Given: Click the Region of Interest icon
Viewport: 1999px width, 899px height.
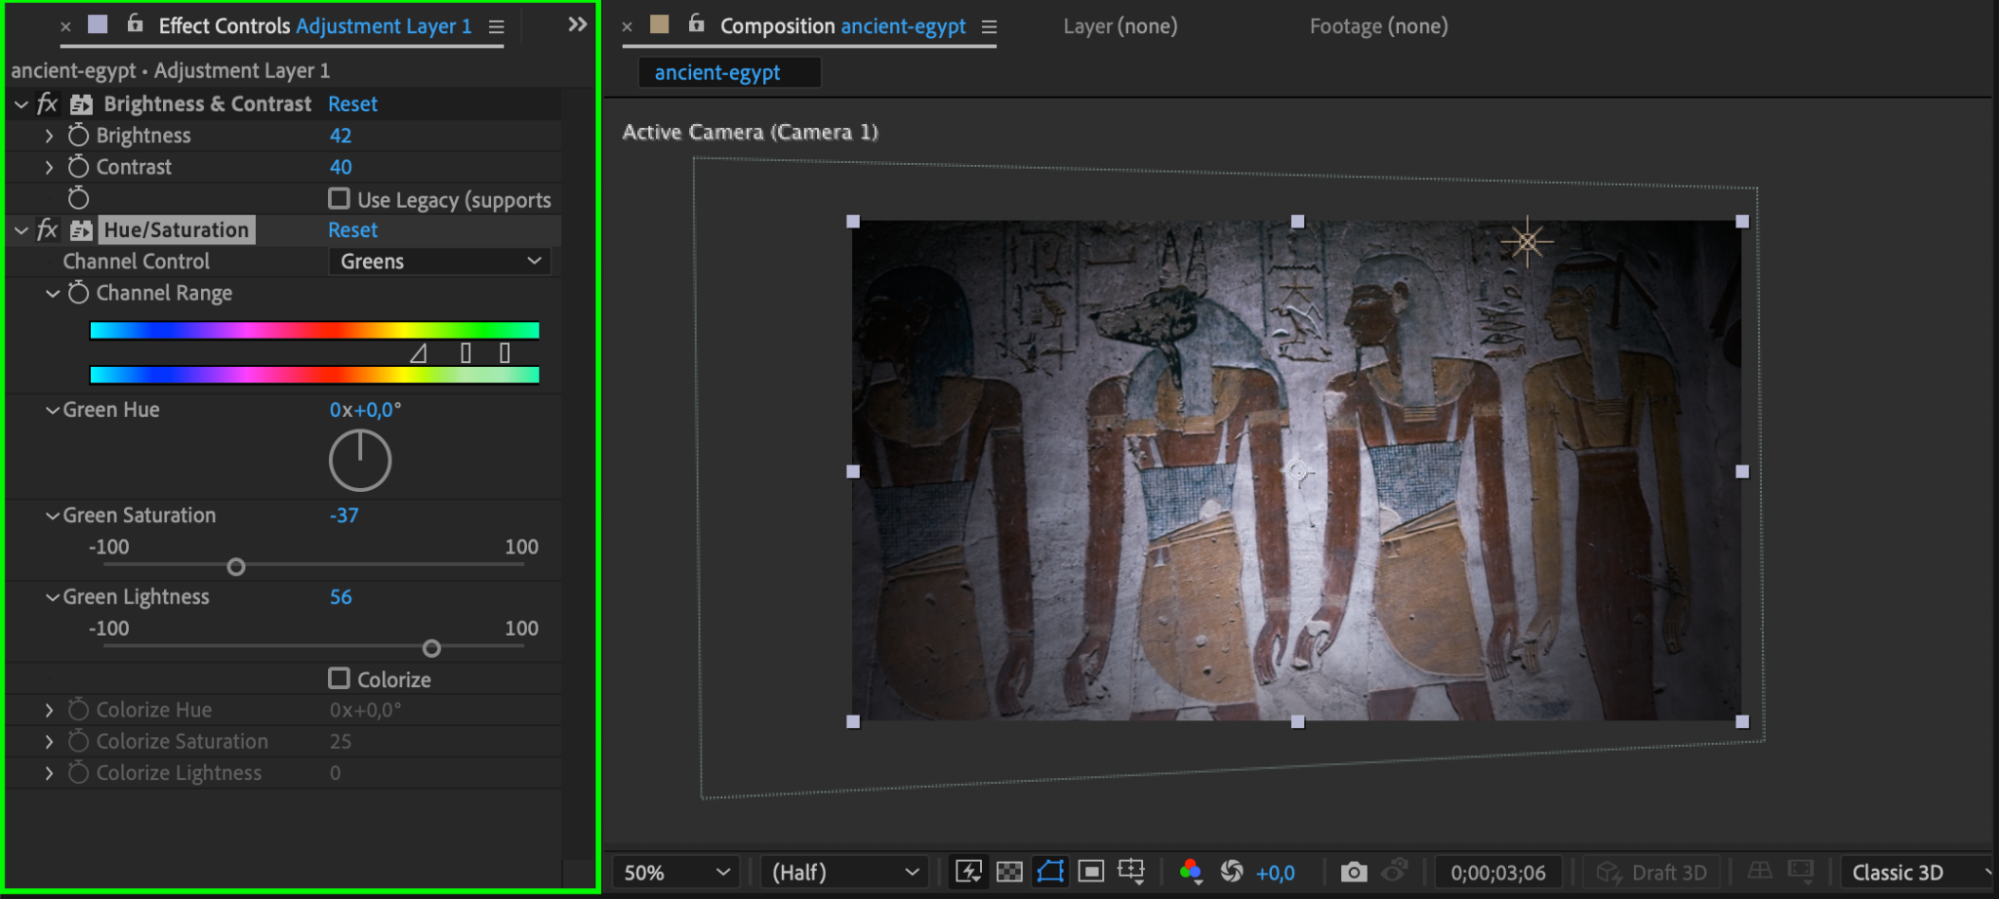Looking at the screenshot, I should pyautogui.click(x=1091, y=872).
